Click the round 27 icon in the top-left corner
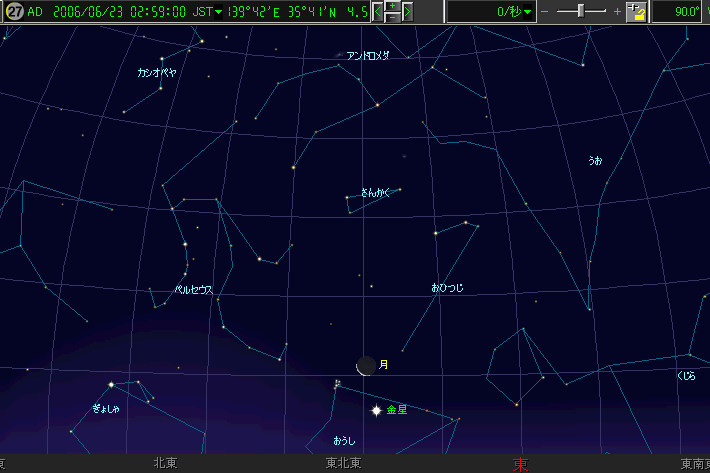The image size is (710, 473). point(14,12)
